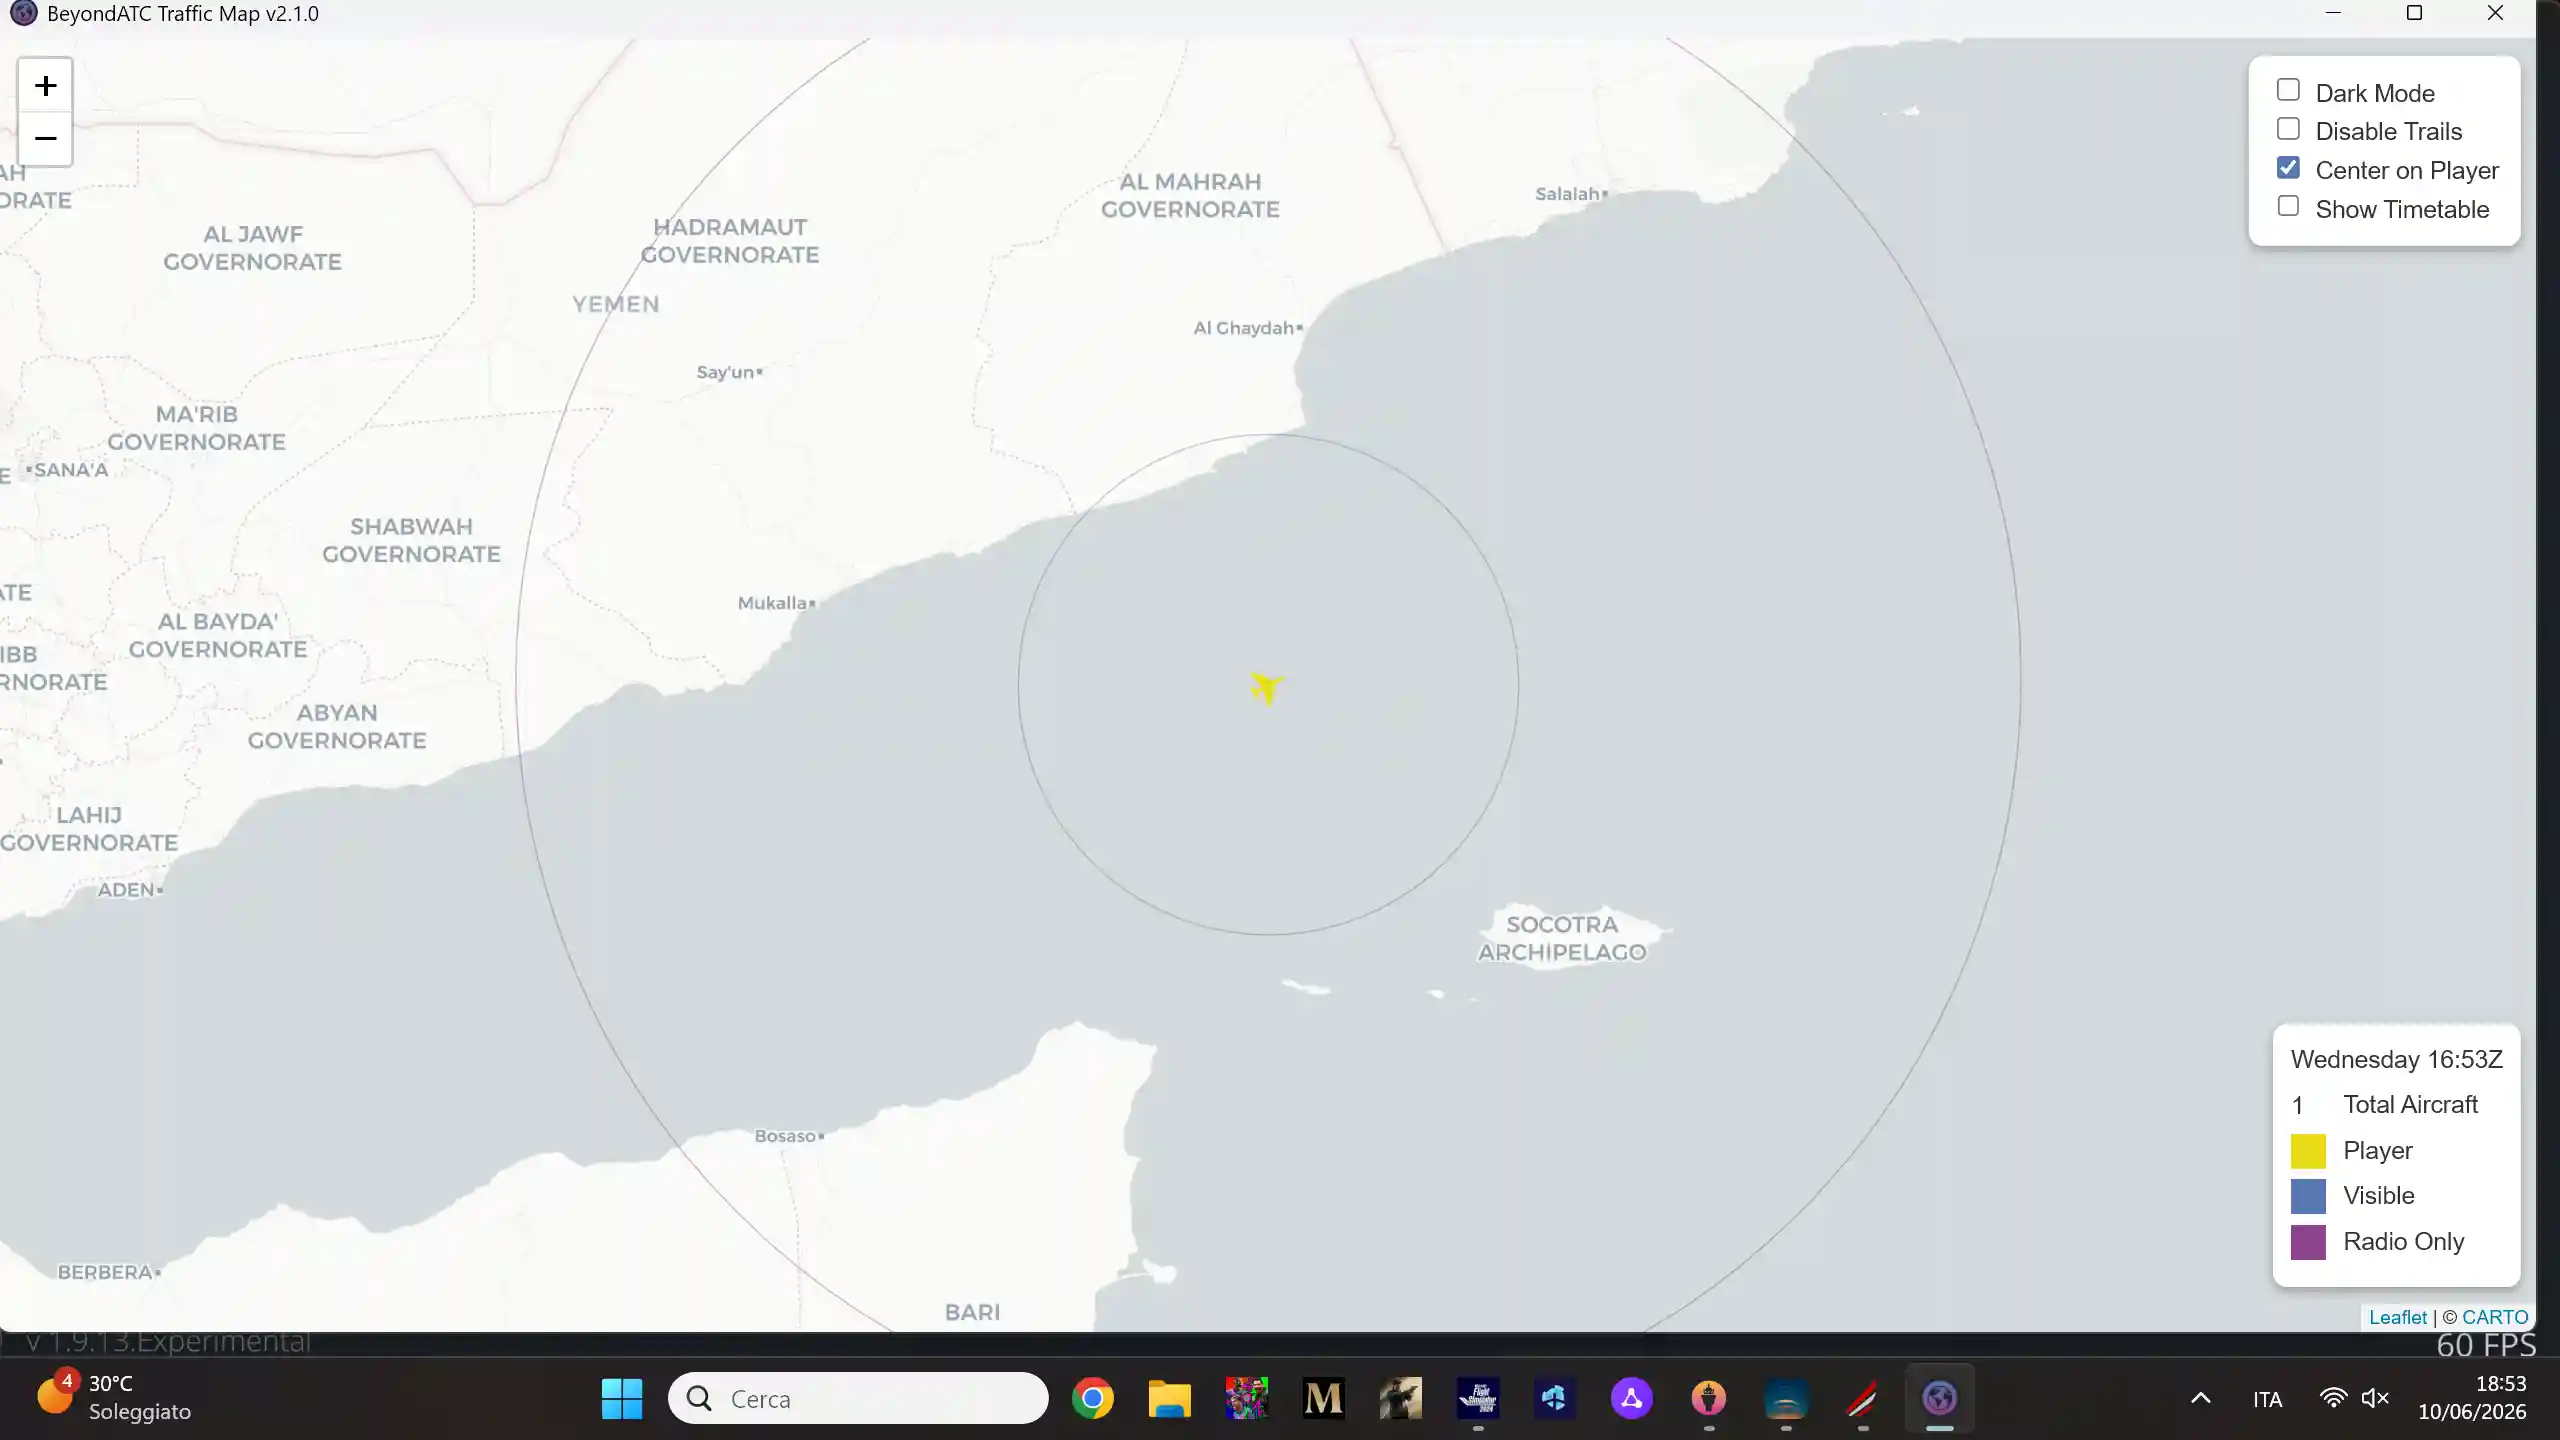Image resolution: width=2560 pixels, height=1440 pixels.
Task: Click the blue Visible legend swatch
Action: pos(2308,1196)
